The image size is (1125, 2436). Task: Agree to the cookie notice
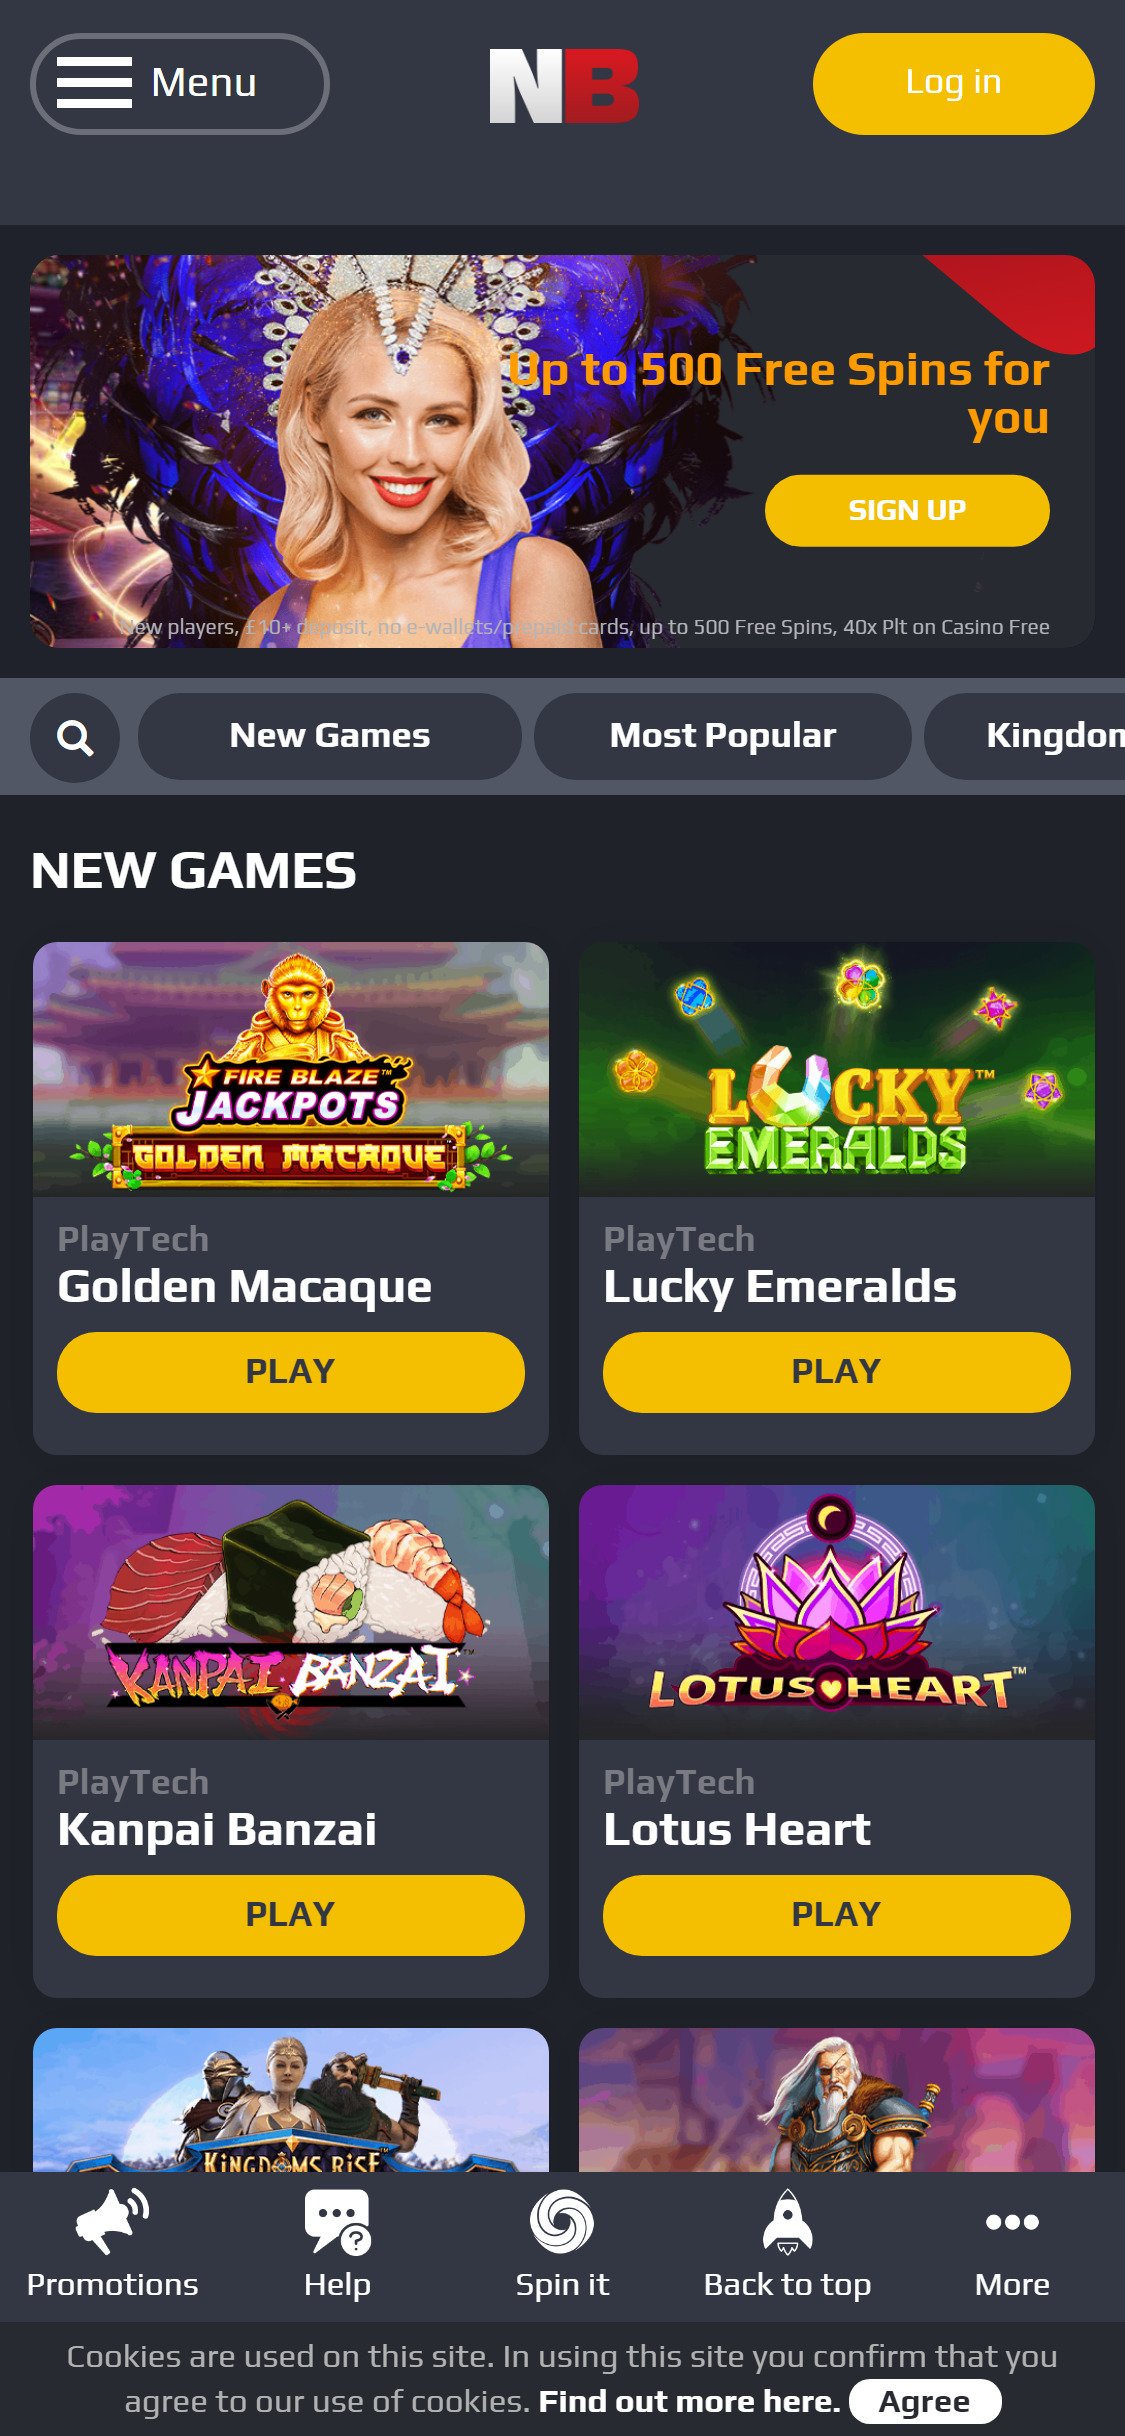click(x=925, y=2401)
